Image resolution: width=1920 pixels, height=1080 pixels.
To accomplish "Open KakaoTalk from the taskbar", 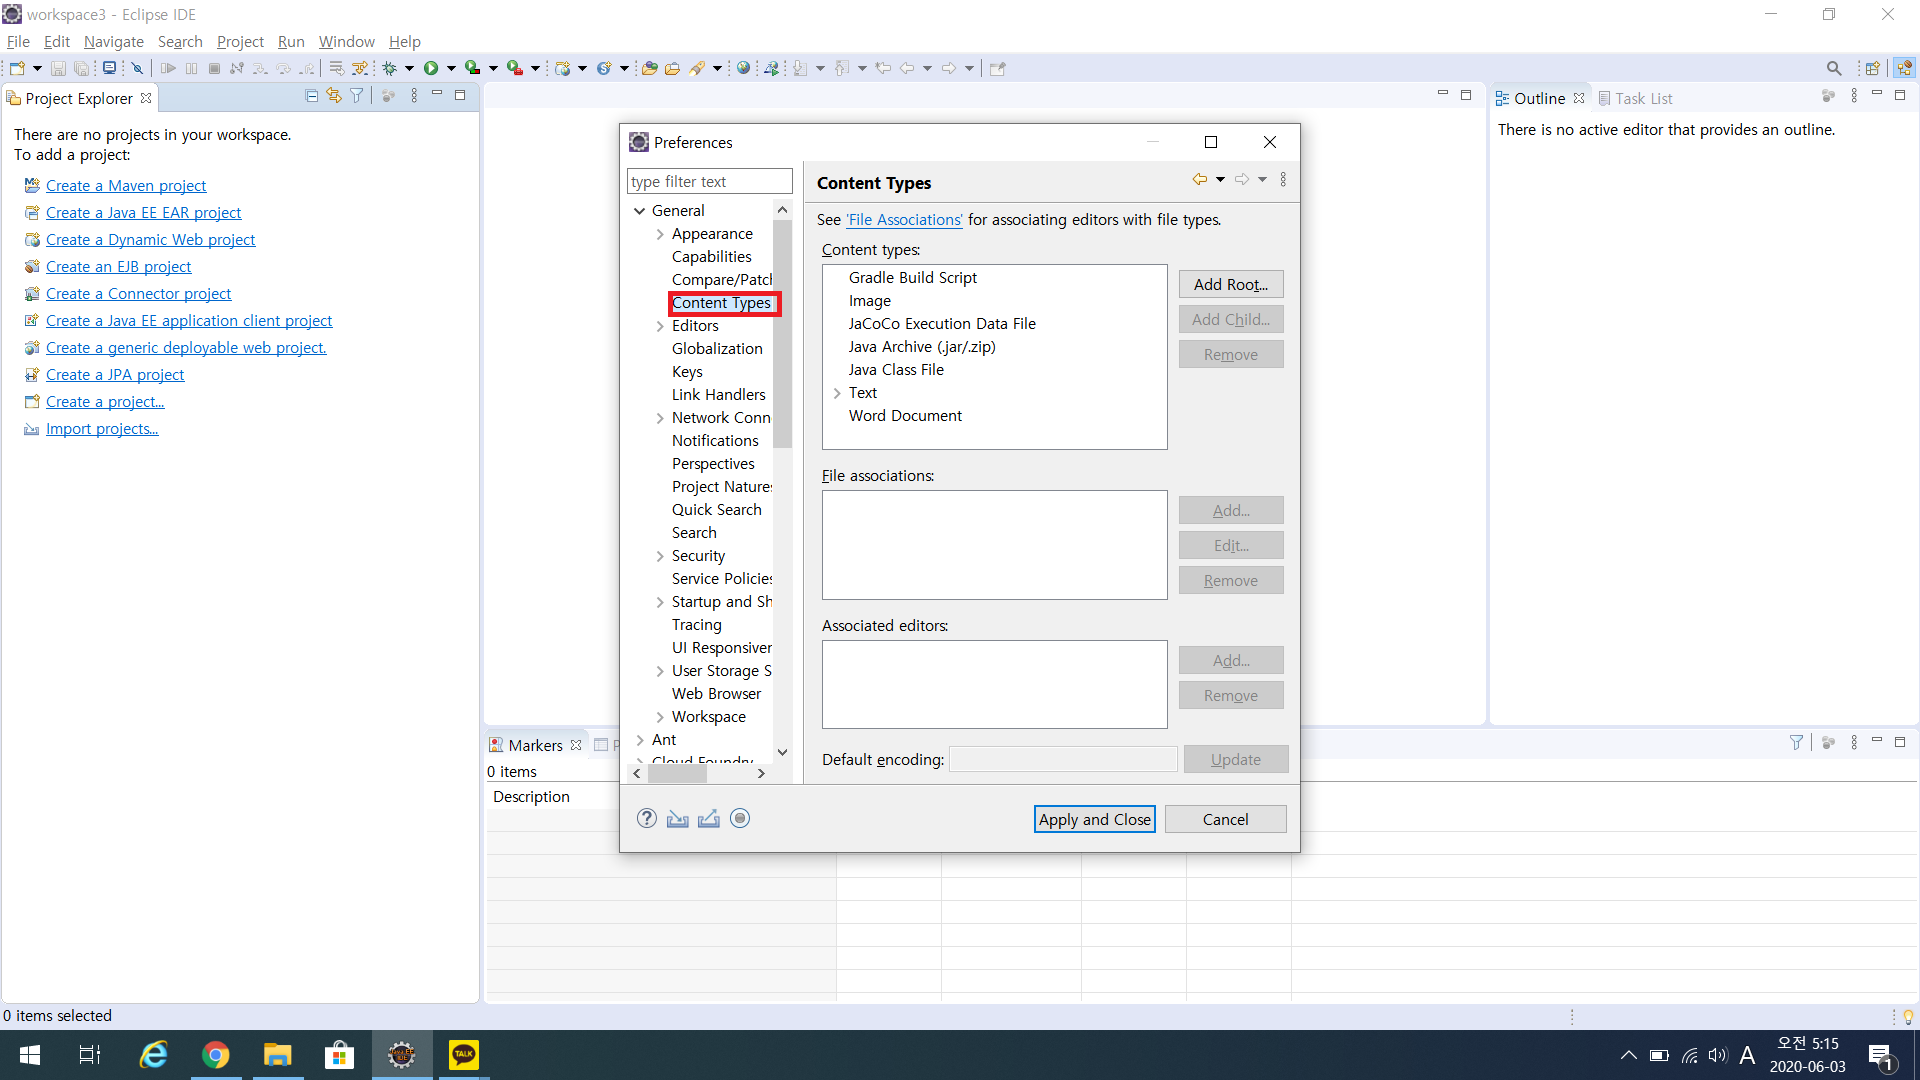I will tap(464, 1055).
